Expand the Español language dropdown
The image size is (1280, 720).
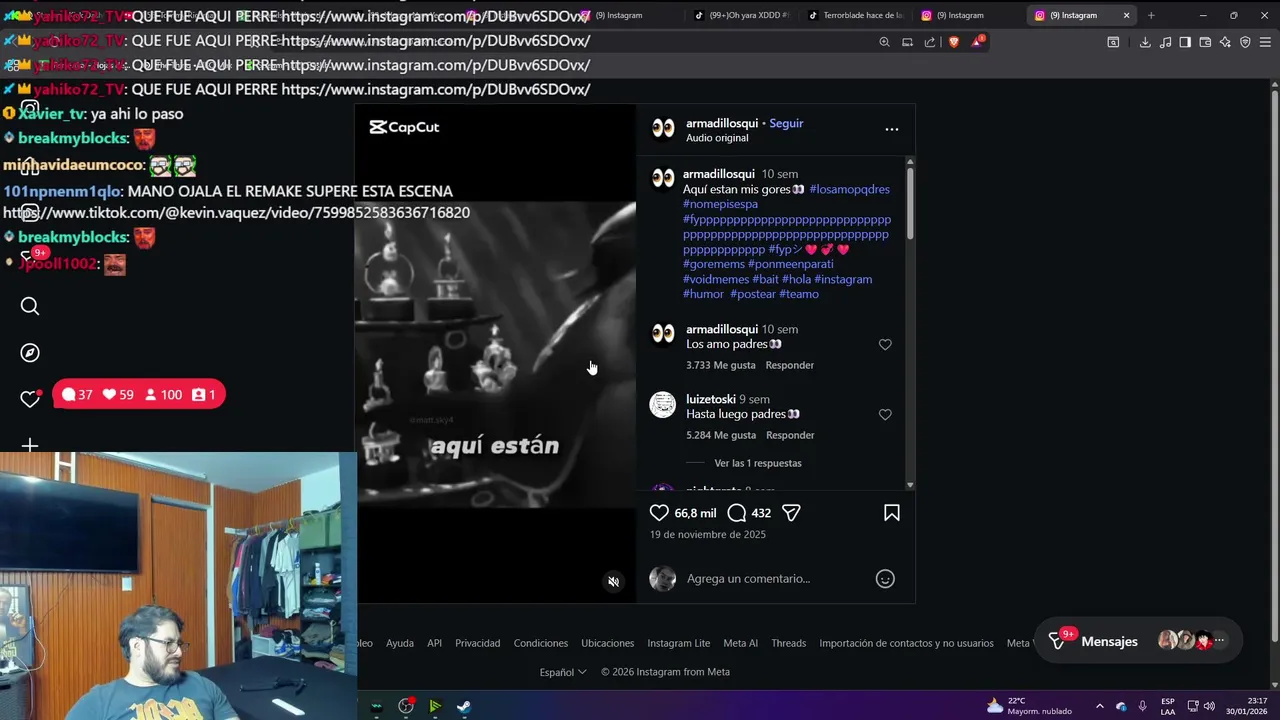[563, 672]
